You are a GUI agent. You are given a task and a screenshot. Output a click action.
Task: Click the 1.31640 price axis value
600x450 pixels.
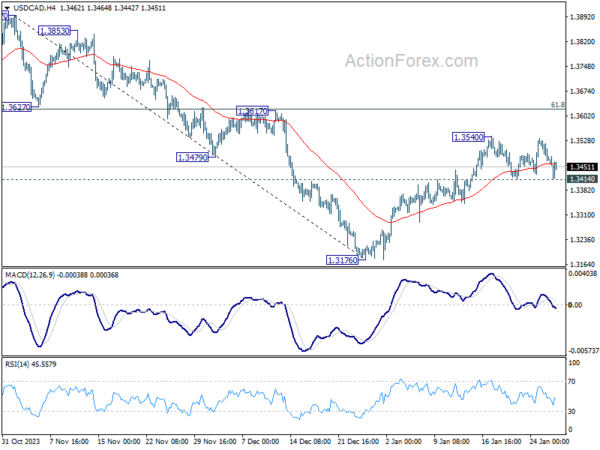tap(582, 264)
